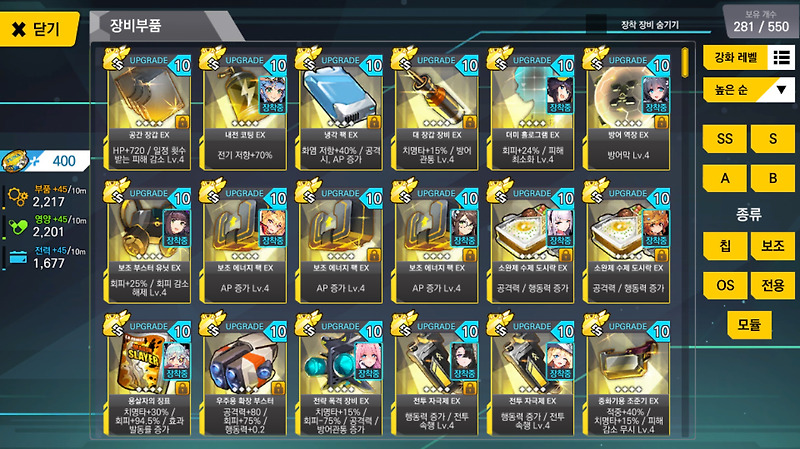This screenshot has width=800, height=449.
Task: Click the 모듈 filter button
Action: pyautogui.click(x=748, y=325)
